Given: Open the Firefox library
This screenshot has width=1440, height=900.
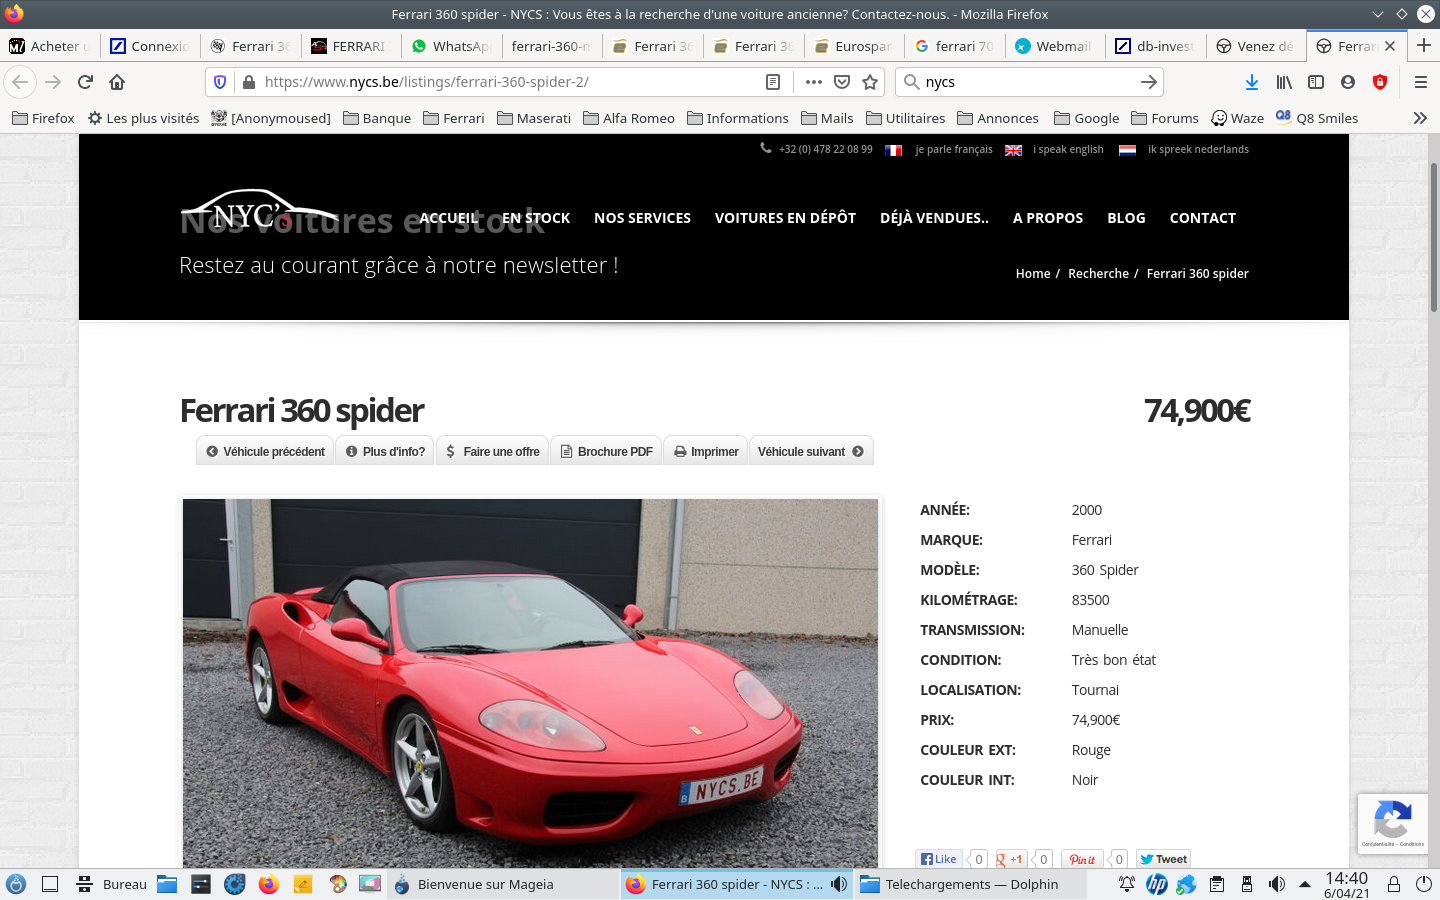Looking at the screenshot, I should tap(1284, 82).
